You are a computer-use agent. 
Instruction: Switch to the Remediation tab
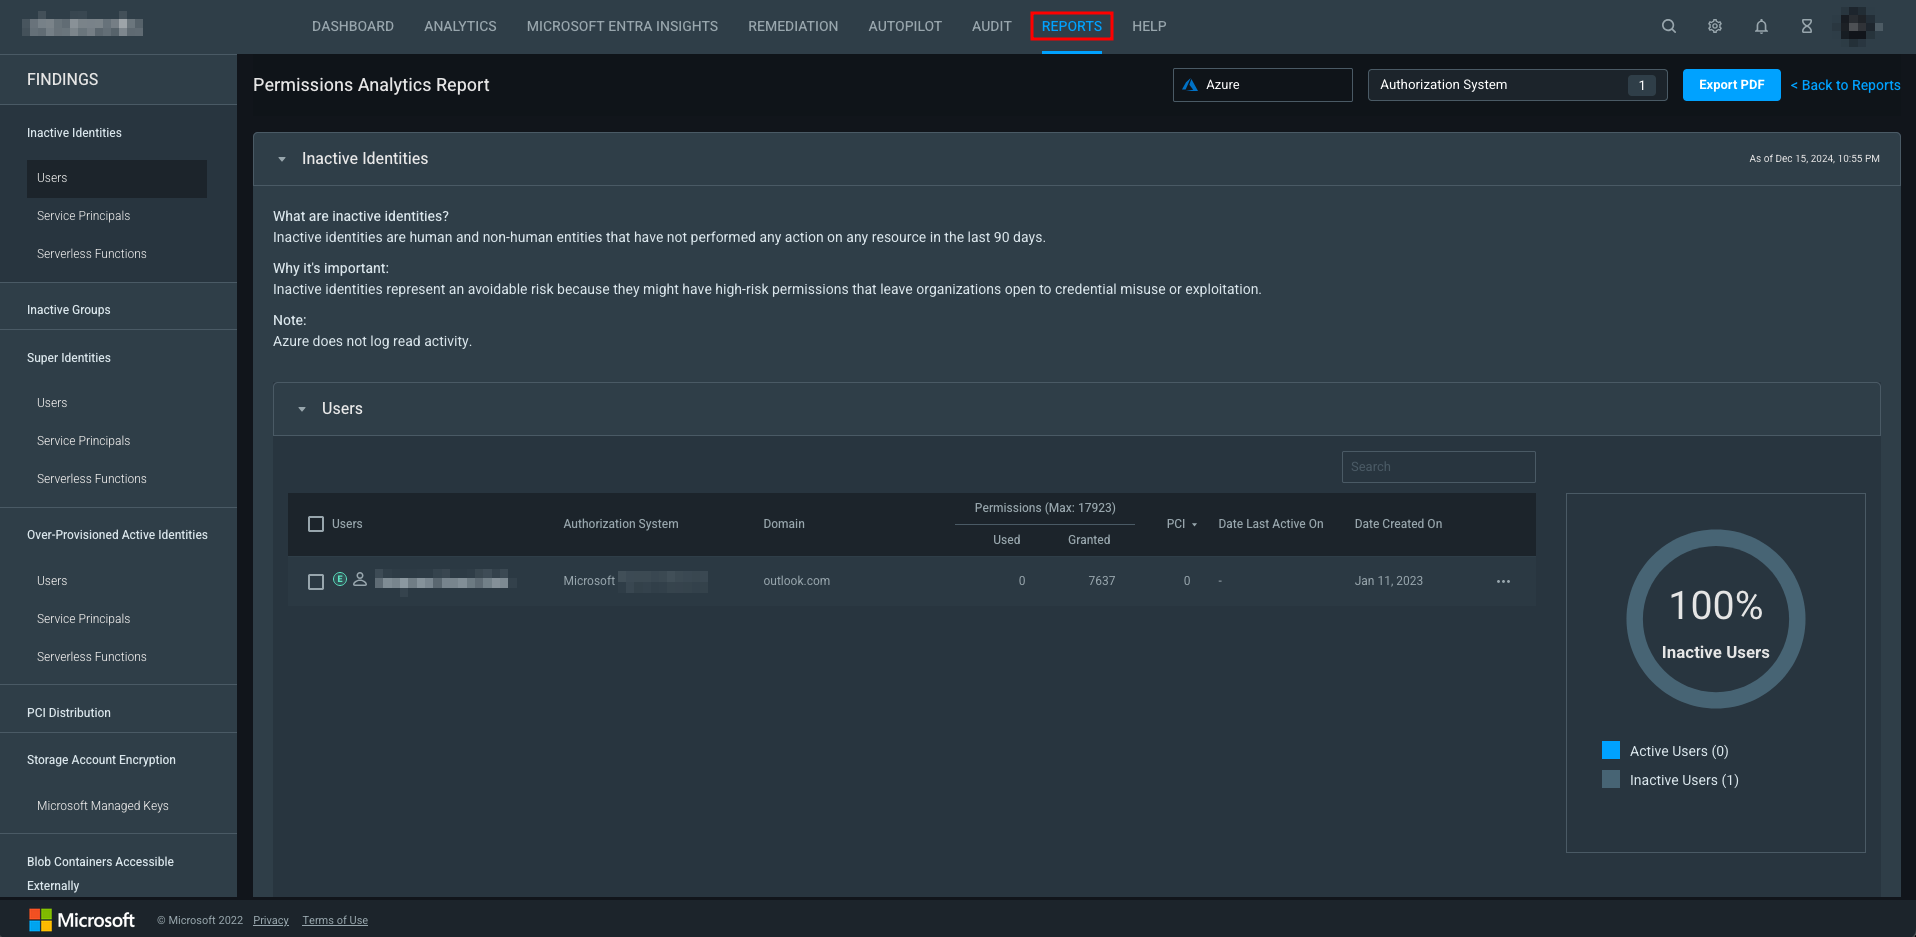[x=793, y=26]
